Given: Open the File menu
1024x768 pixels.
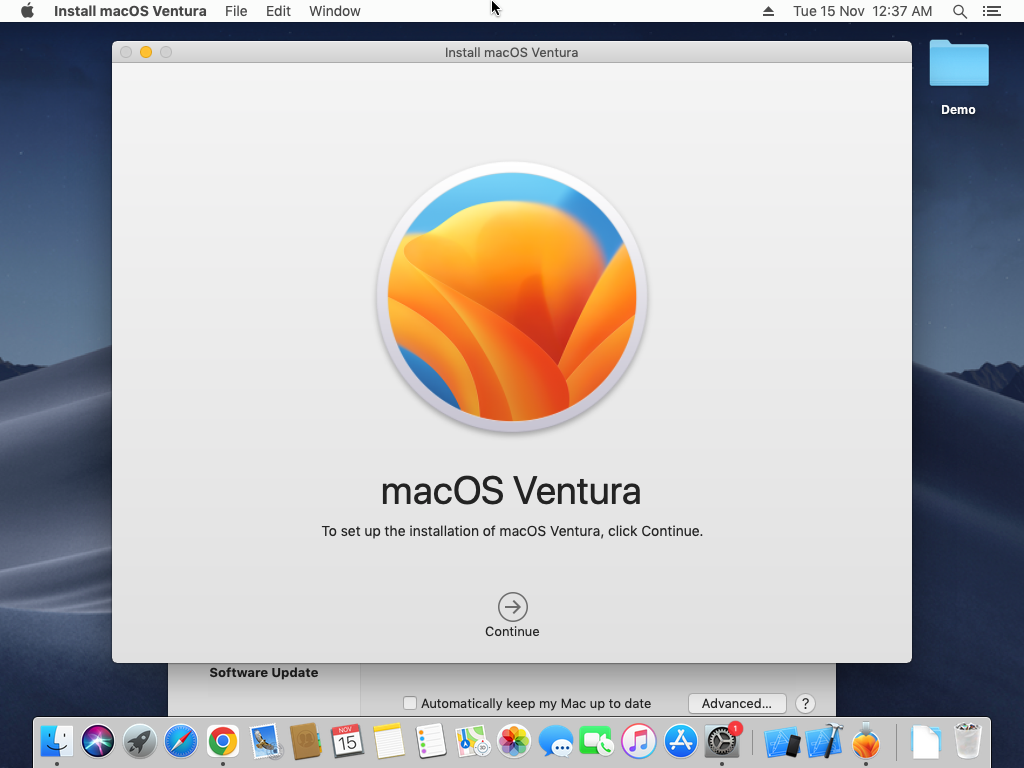Looking at the screenshot, I should (236, 11).
